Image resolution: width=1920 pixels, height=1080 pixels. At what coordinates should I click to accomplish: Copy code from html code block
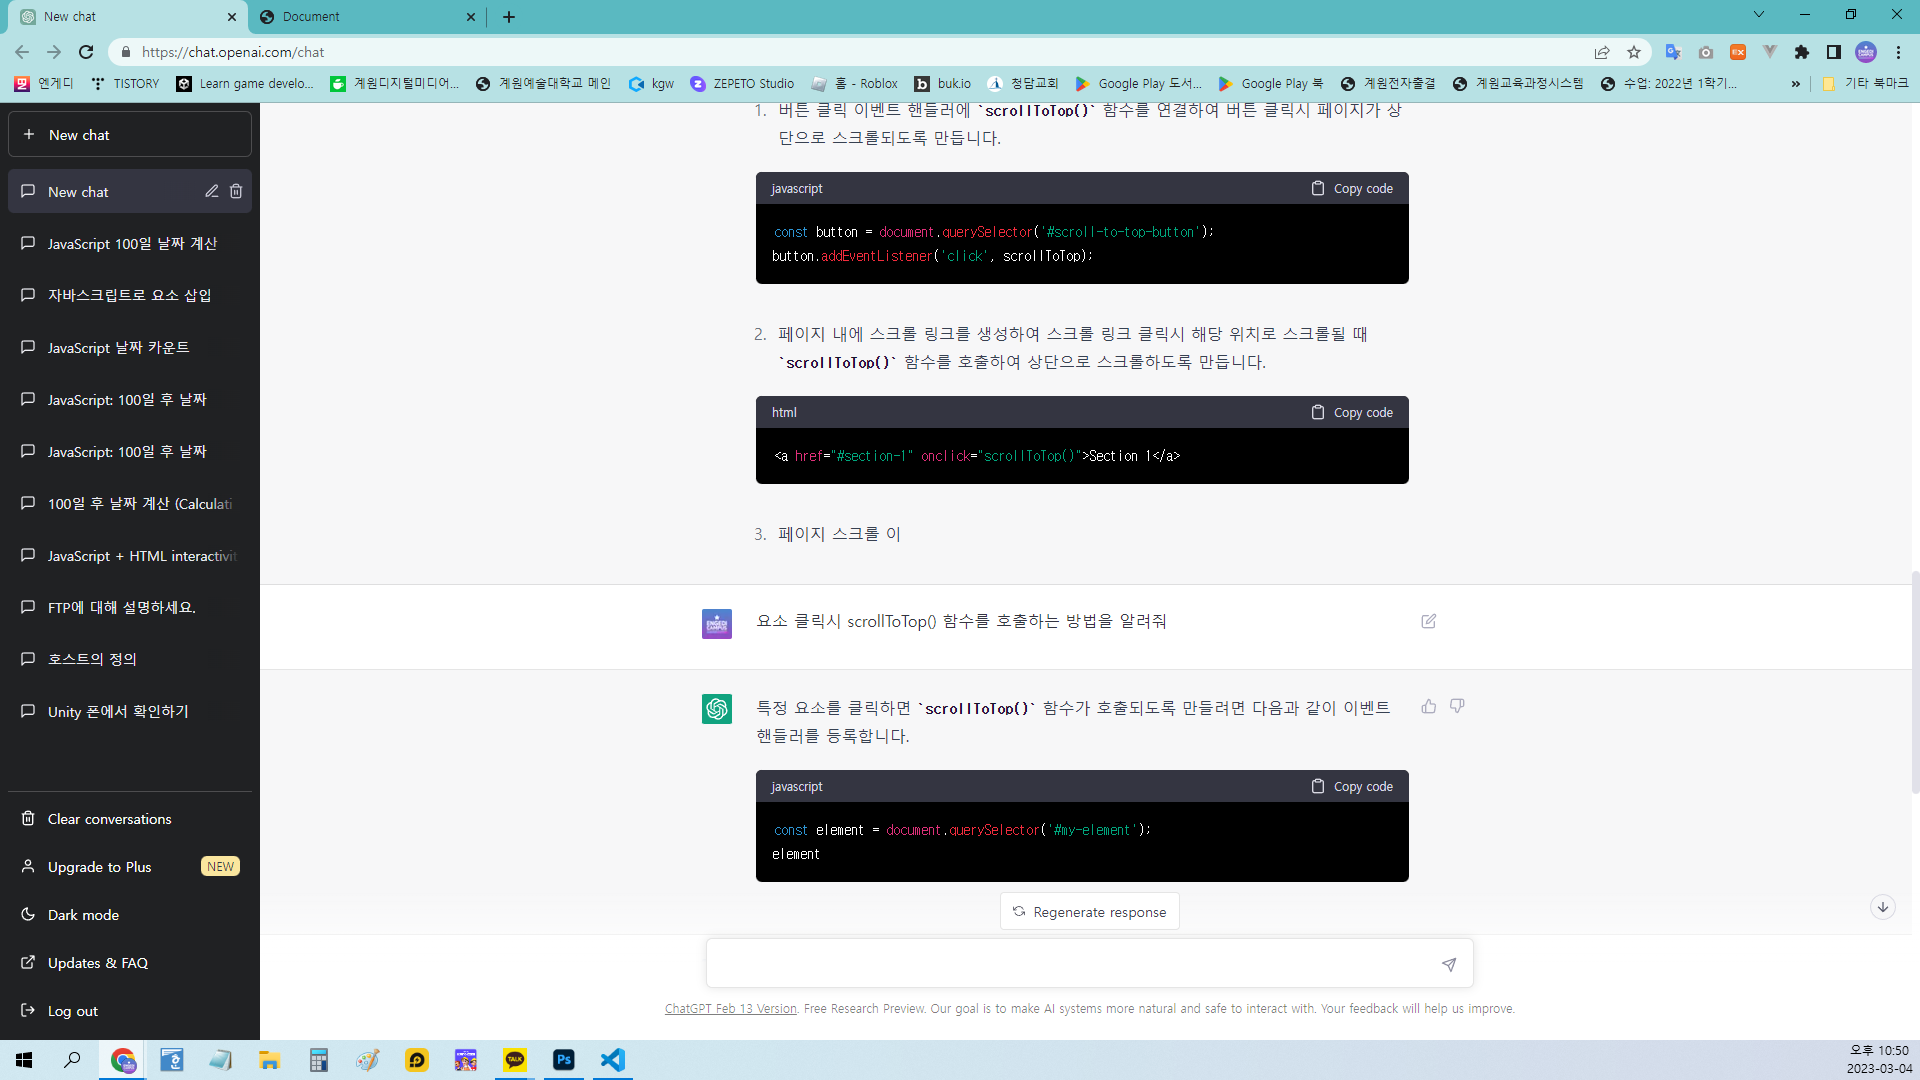(x=1352, y=412)
